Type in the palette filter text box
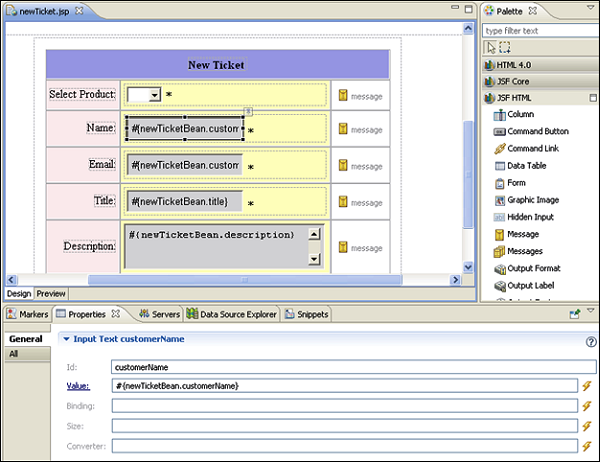 (x=540, y=30)
